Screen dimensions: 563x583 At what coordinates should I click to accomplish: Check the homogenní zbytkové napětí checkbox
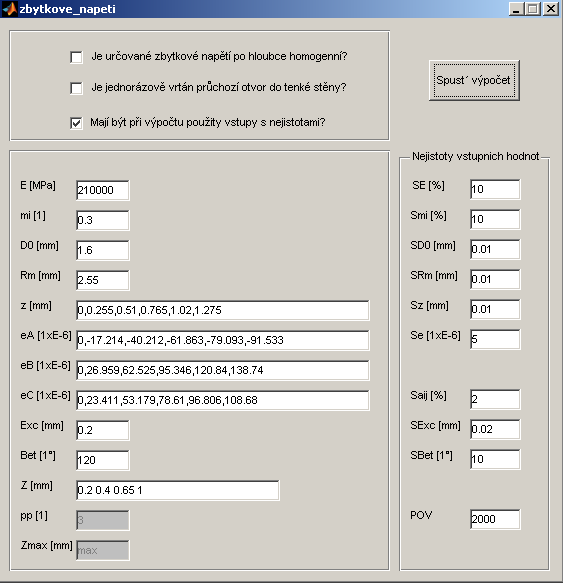point(76,57)
